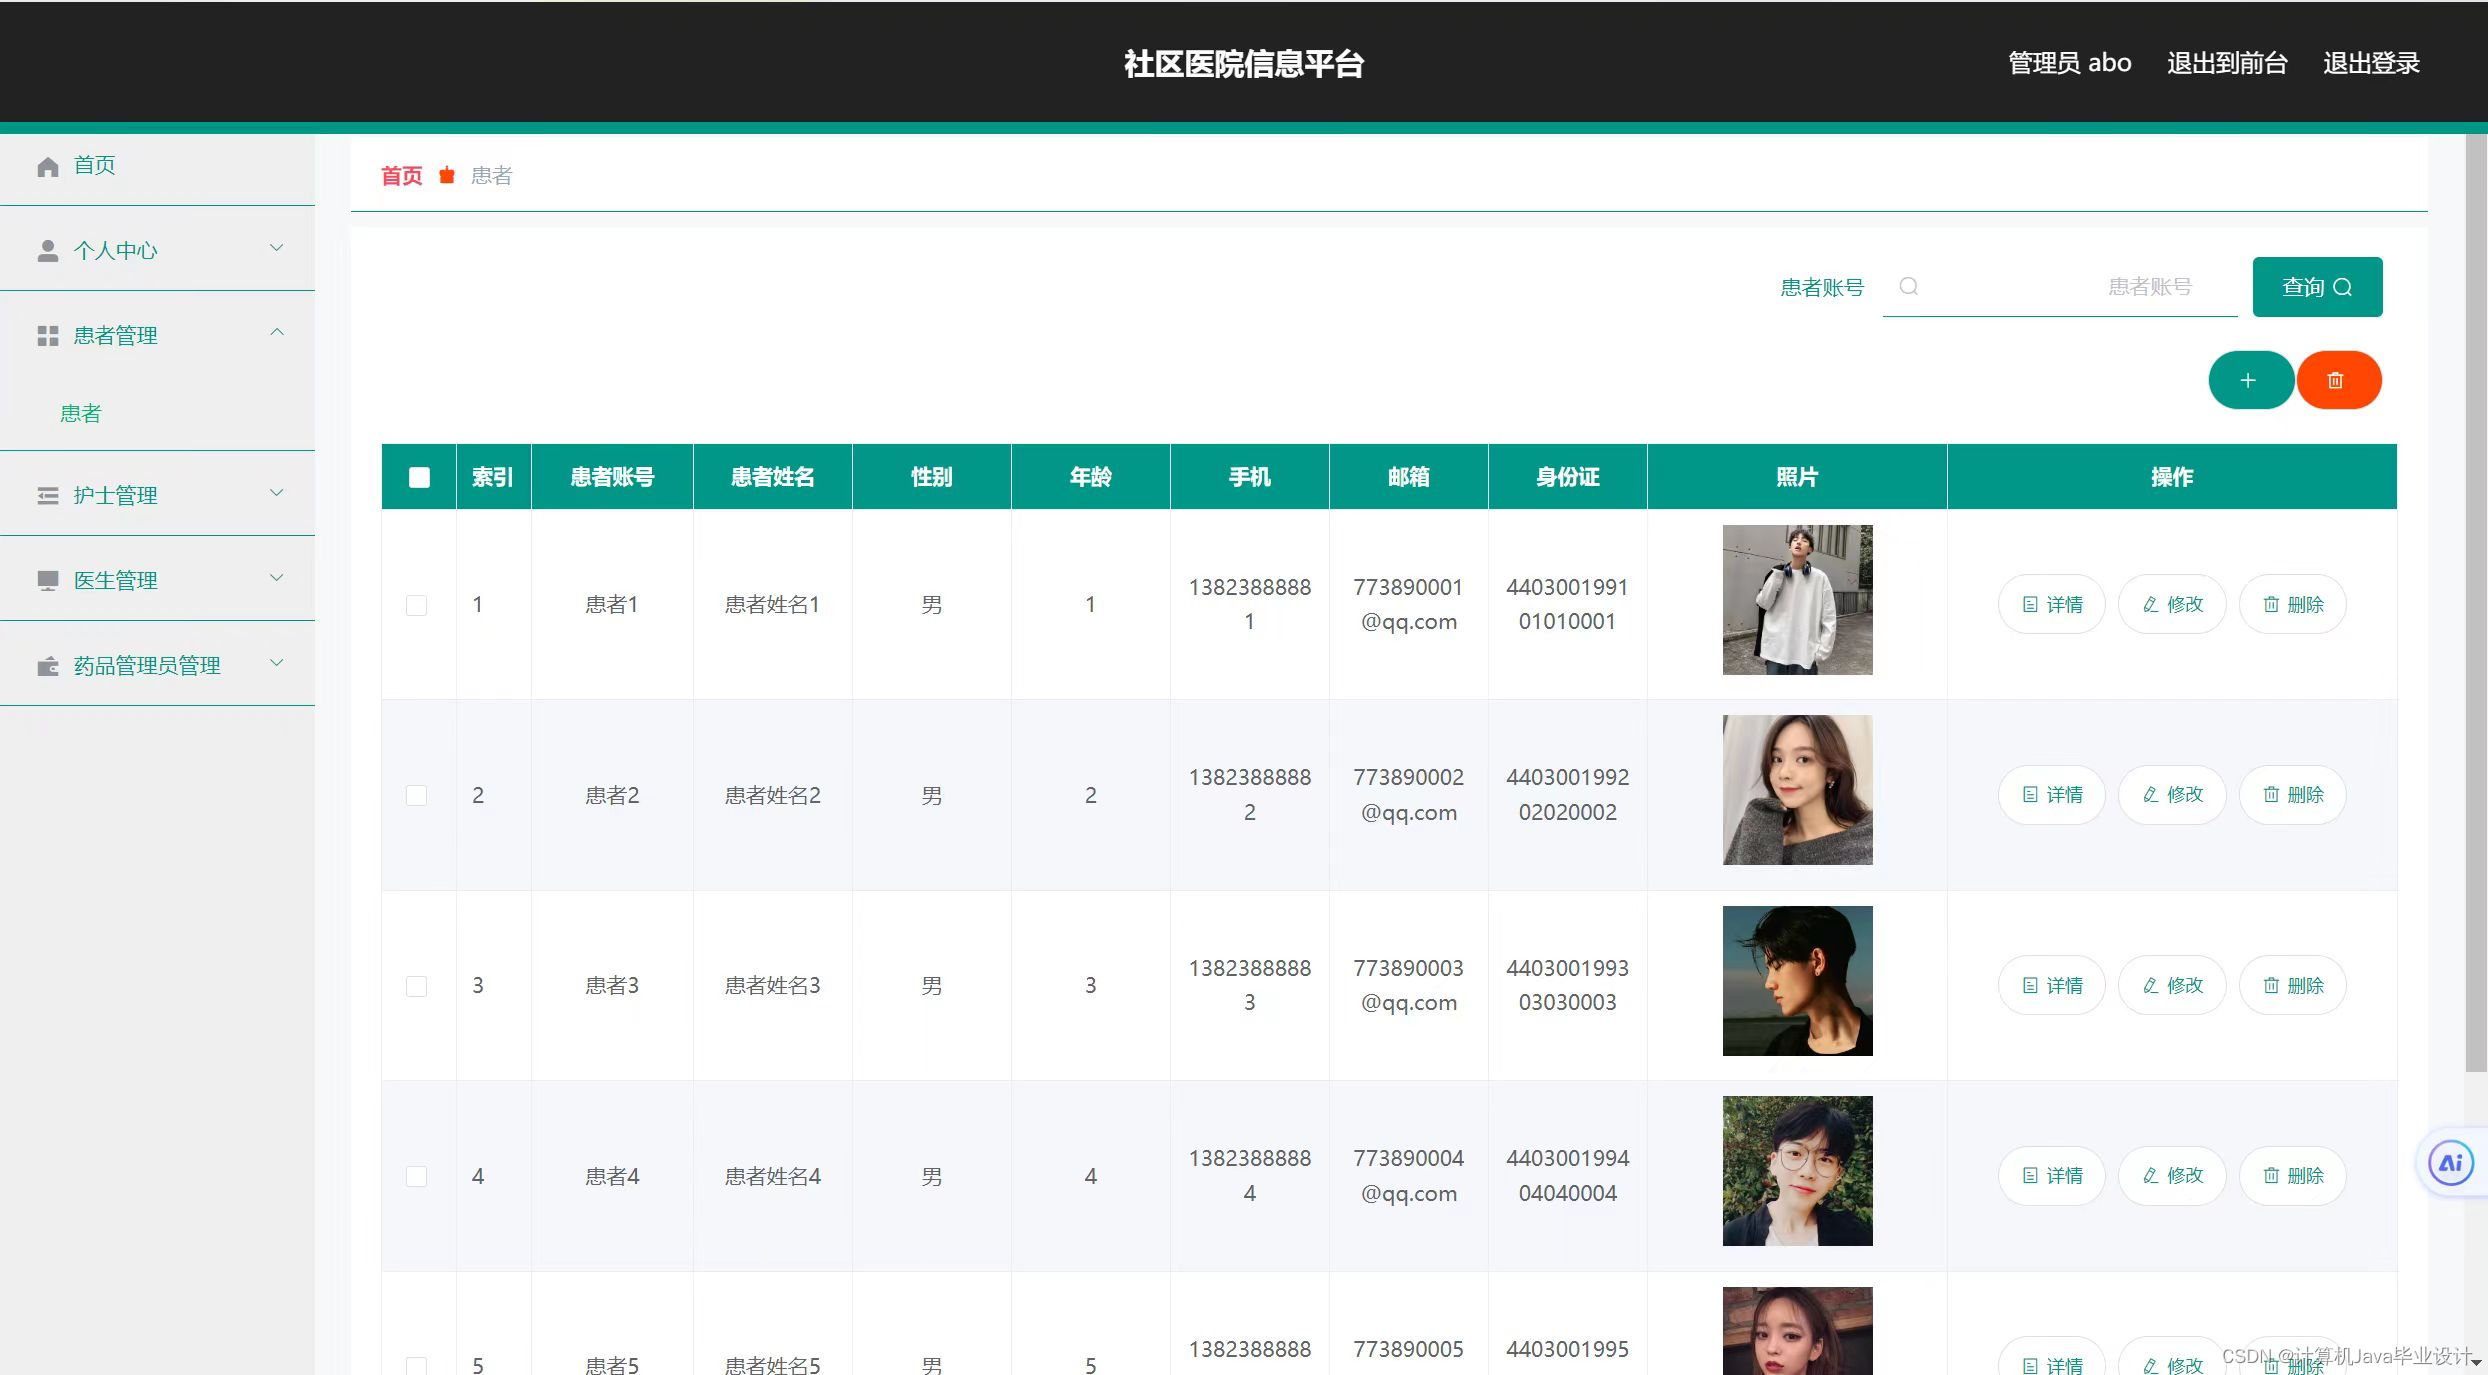Check the checkbox for row 患者3
Image resolution: width=2488 pixels, height=1375 pixels.
tap(417, 986)
